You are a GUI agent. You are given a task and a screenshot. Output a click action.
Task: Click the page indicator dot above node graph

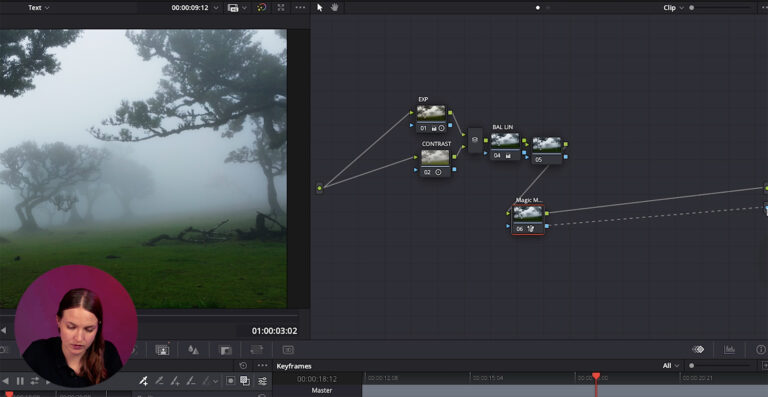(x=538, y=8)
